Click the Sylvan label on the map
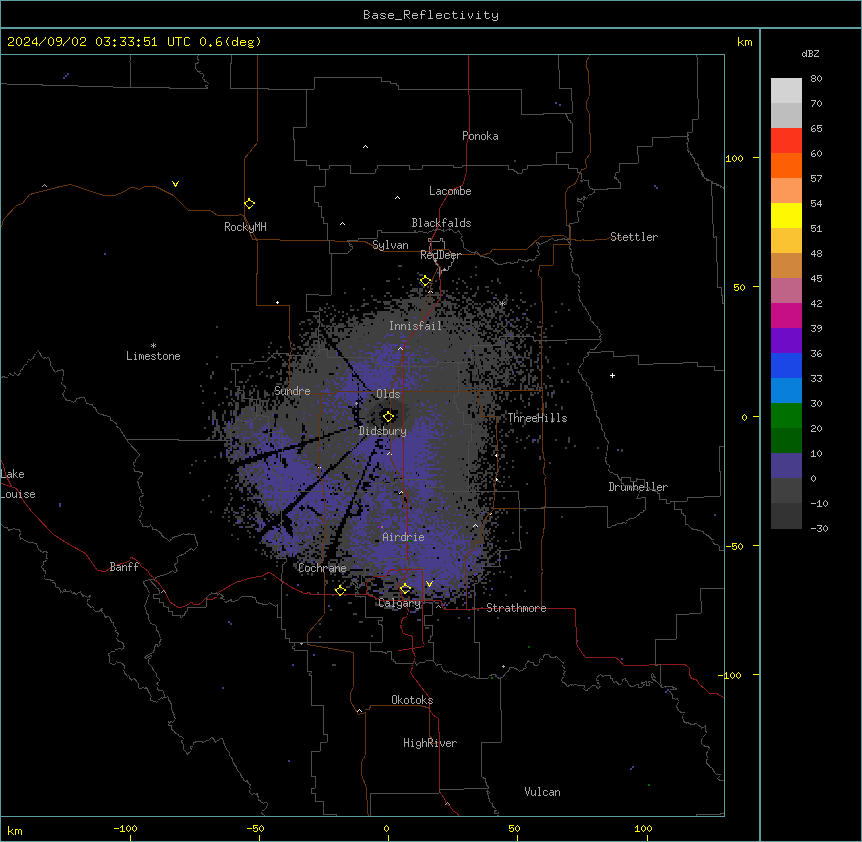The image size is (862, 842). point(390,245)
